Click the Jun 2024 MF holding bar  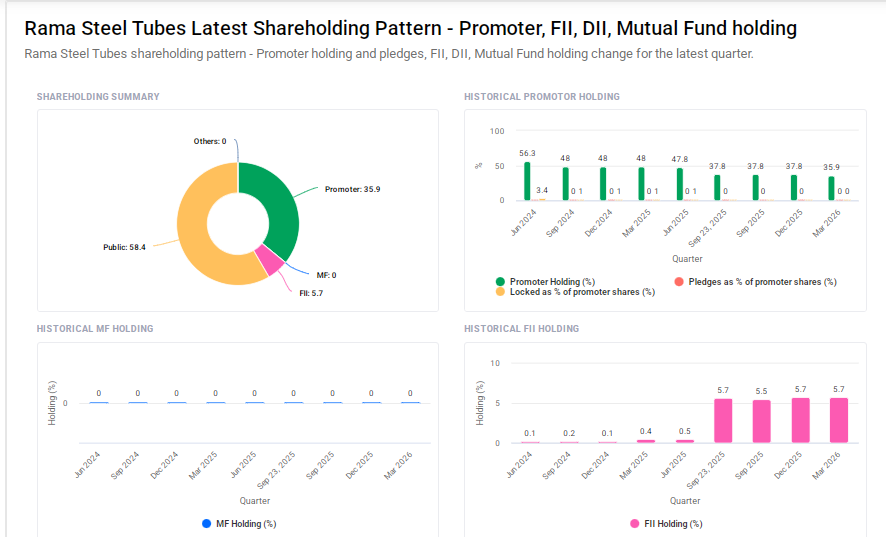click(x=99, y=402)
